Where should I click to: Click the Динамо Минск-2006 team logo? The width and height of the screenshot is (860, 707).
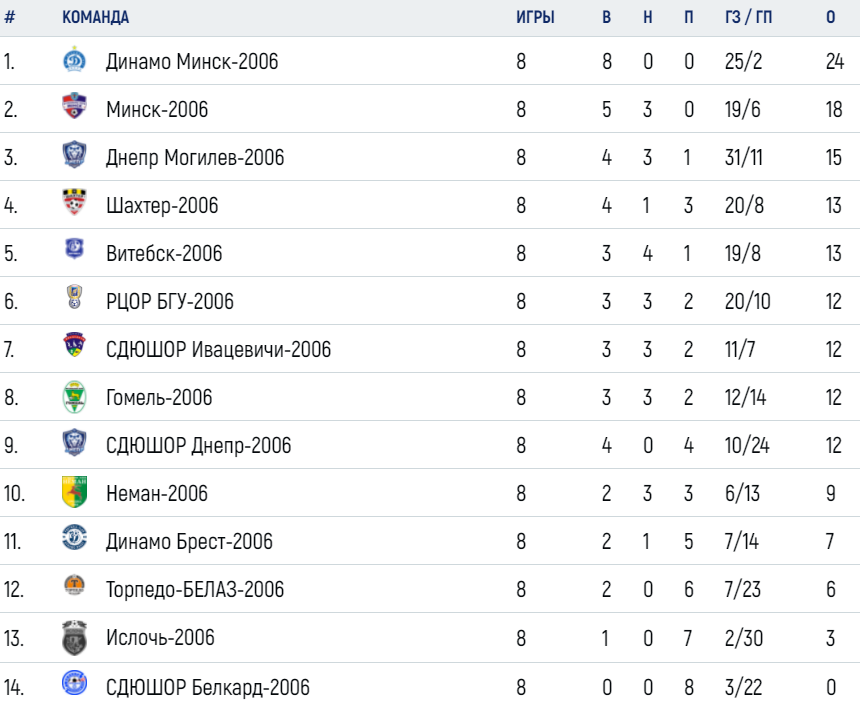[74, 59]
